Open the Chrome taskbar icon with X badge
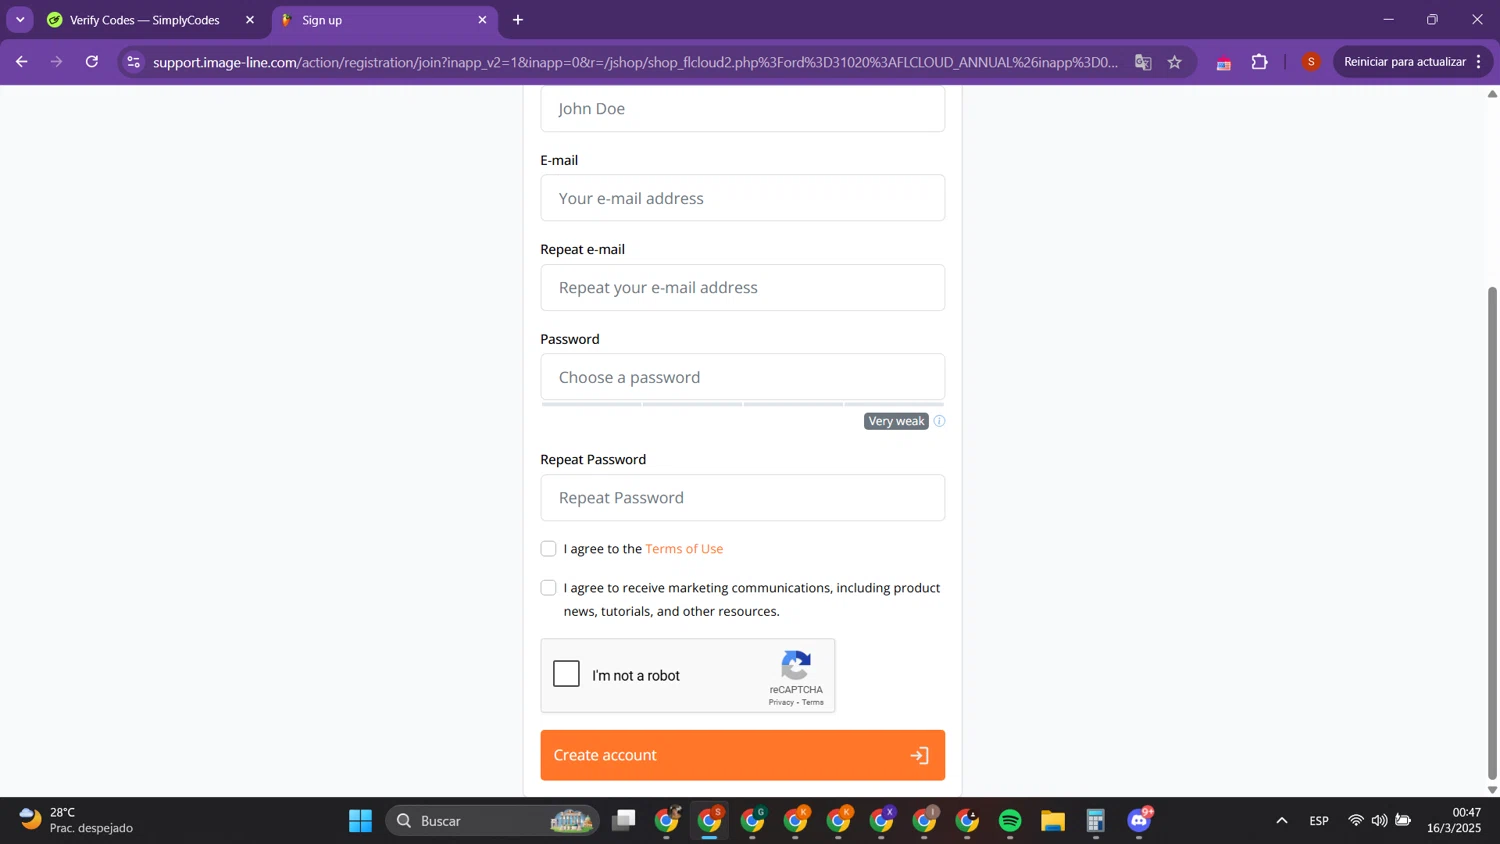The image size is (1500, 844). click(882, 821)
